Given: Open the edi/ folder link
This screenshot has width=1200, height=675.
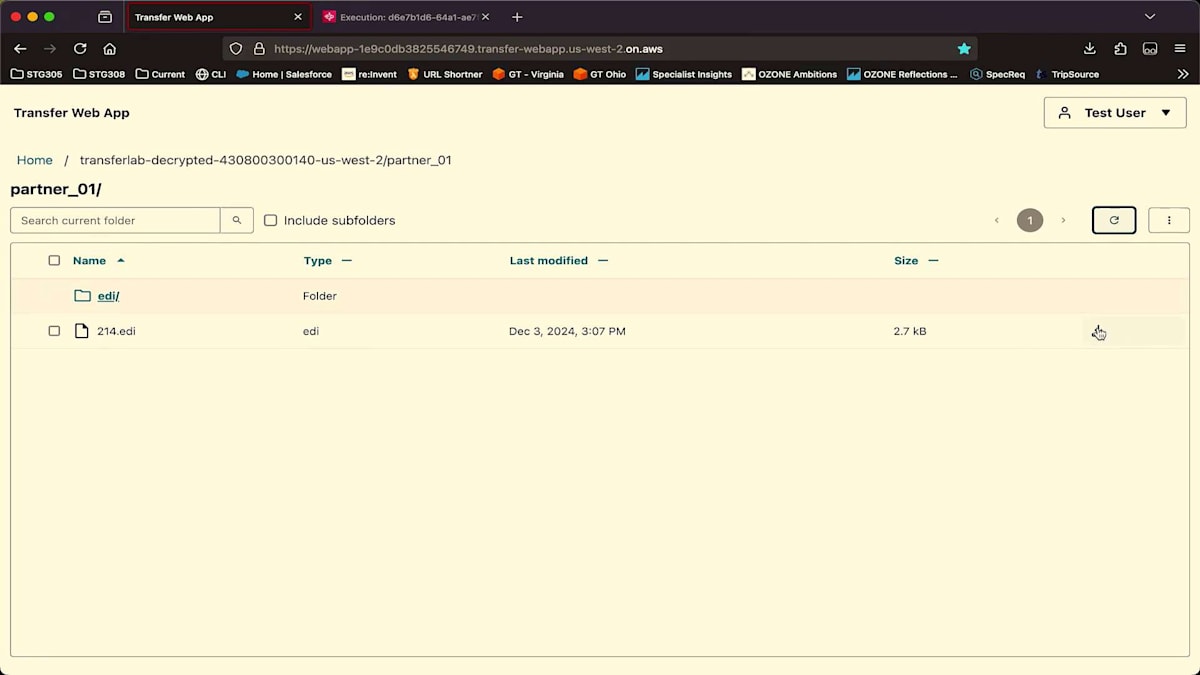Looking at the screenshot, I should (108, 296).
